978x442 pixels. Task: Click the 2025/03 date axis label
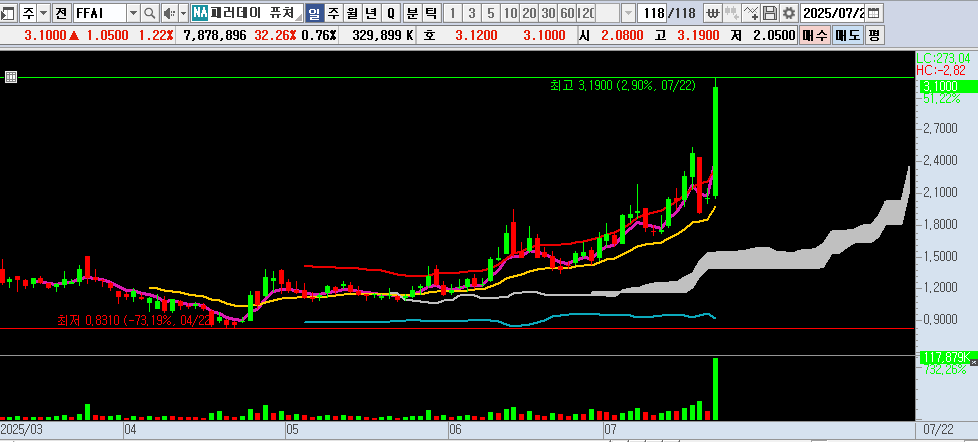coord(21,430)
